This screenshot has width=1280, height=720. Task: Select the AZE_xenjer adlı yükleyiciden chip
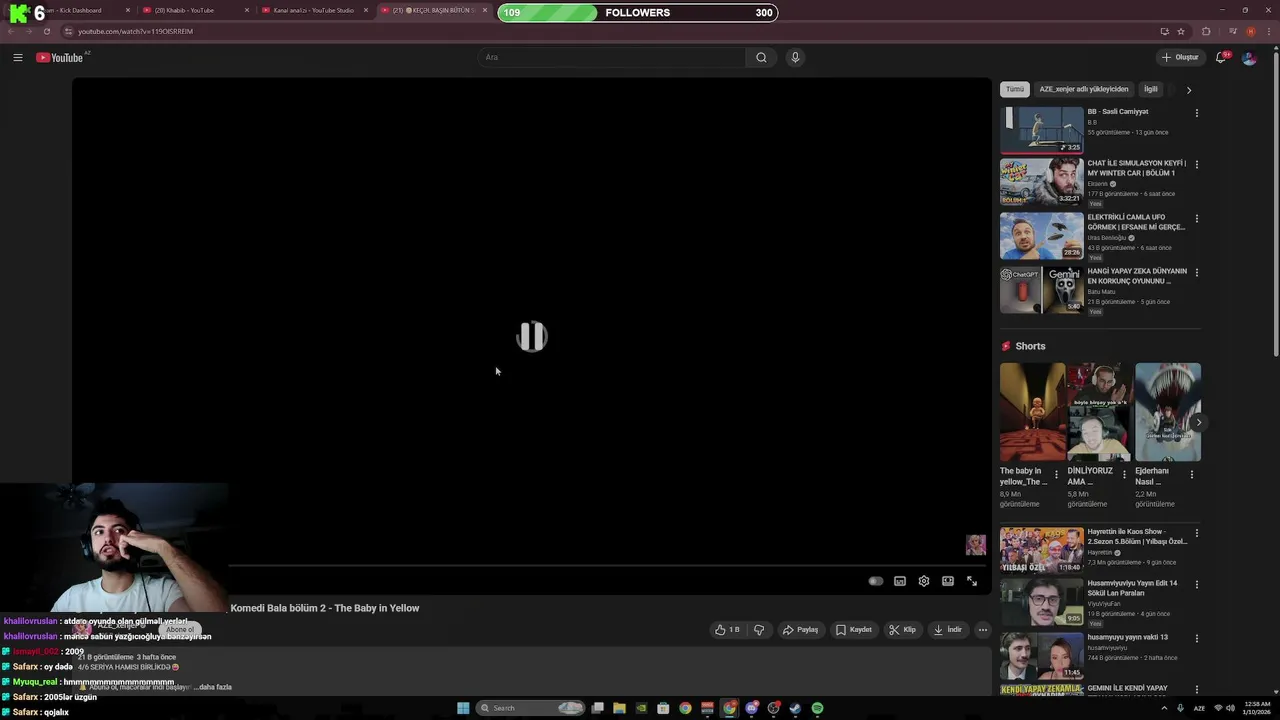pos(1084,89)
